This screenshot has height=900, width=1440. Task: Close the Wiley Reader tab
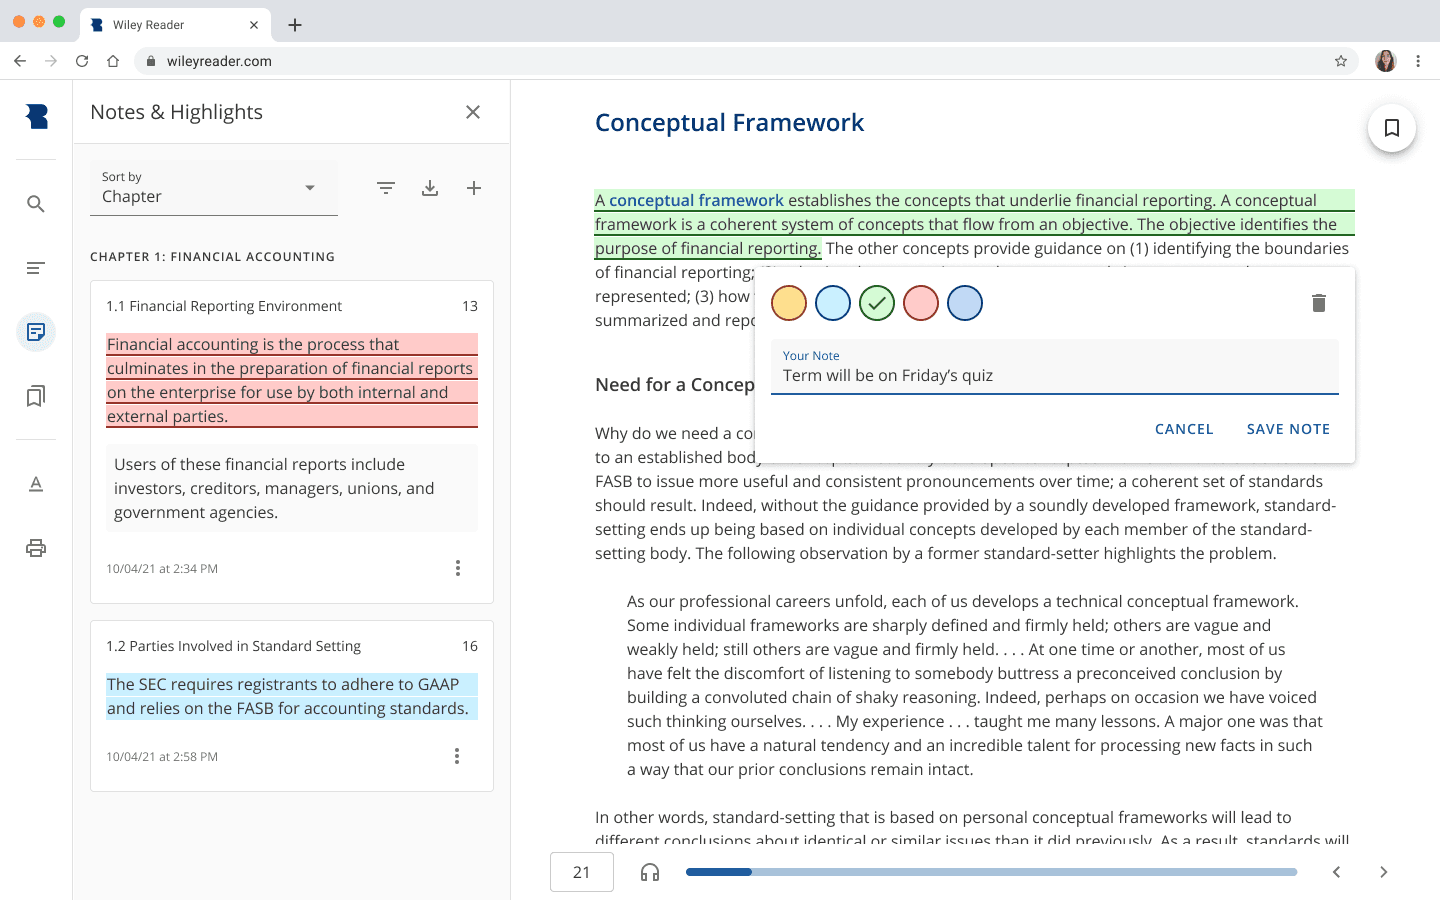point(254,25)
